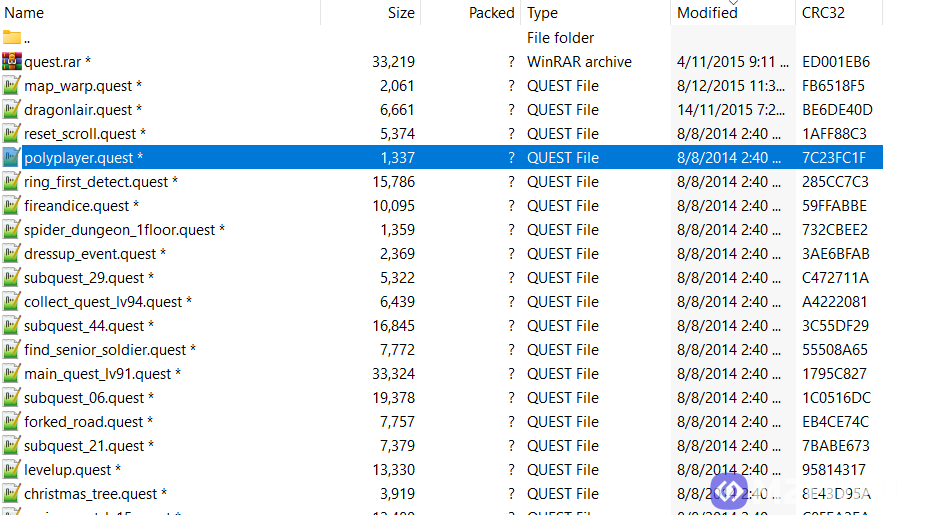Sort files by Name column header

point(25,13)
